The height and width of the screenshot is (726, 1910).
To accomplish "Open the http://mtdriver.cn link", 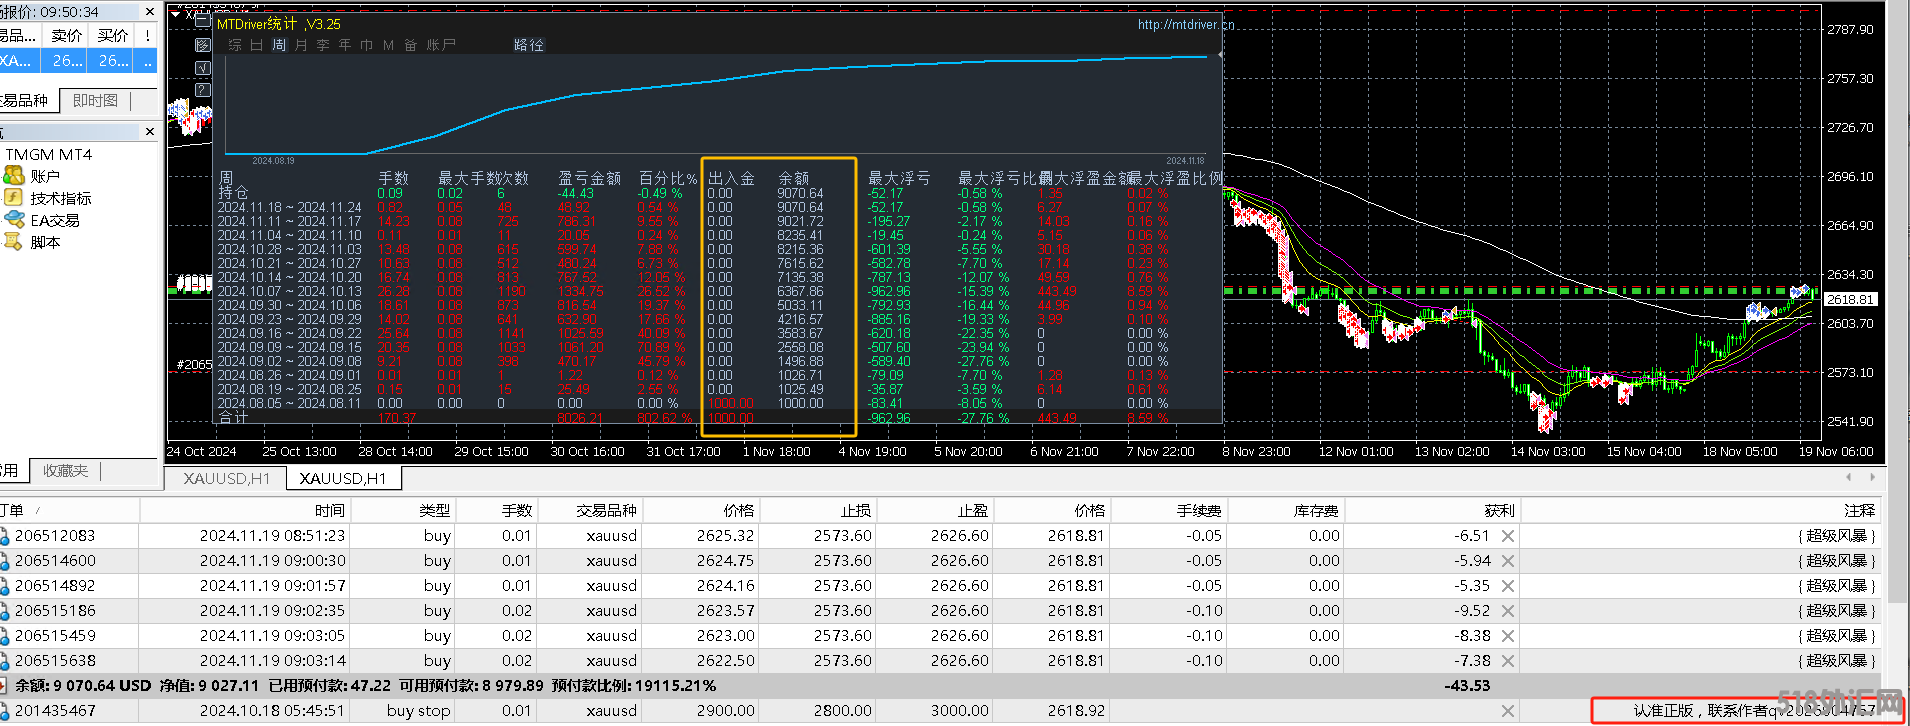I will 1186,25.
